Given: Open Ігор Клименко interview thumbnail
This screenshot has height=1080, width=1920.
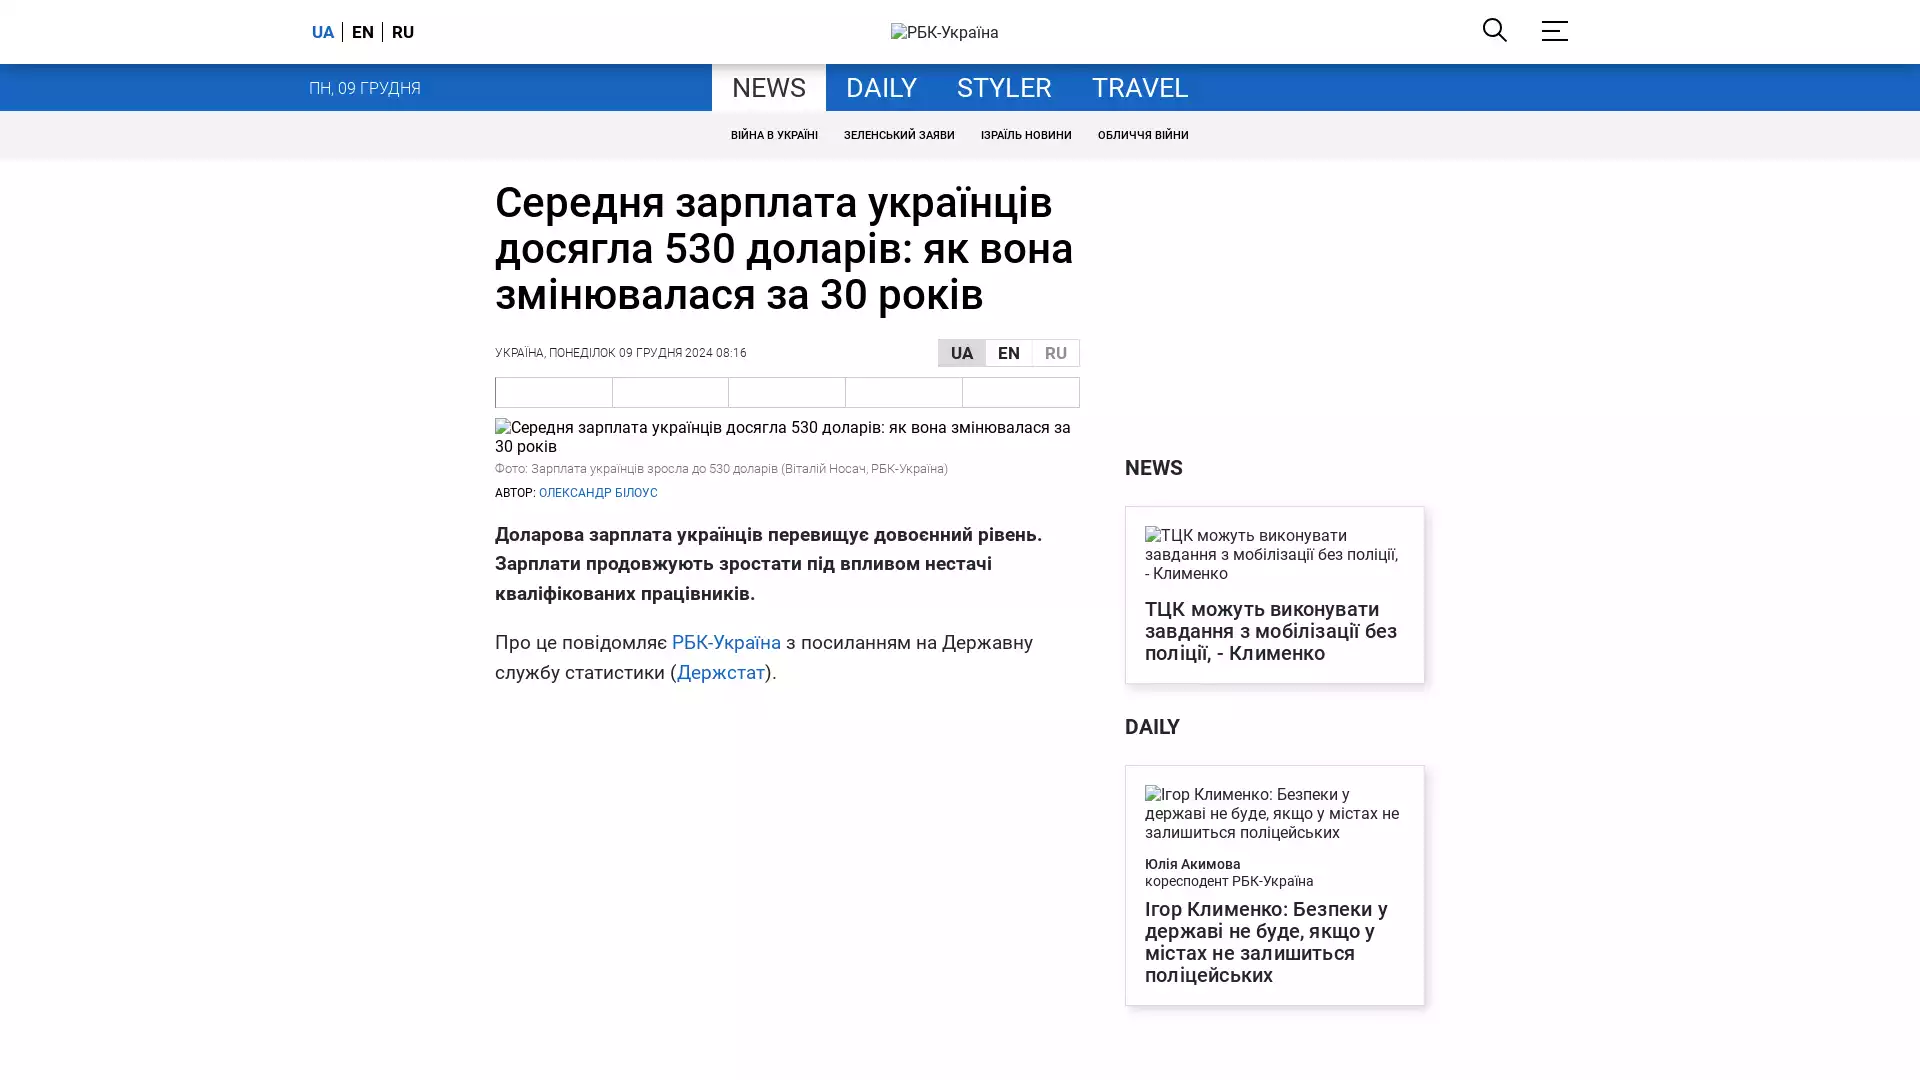Looking at the screenshot, I should point(1274,813).
